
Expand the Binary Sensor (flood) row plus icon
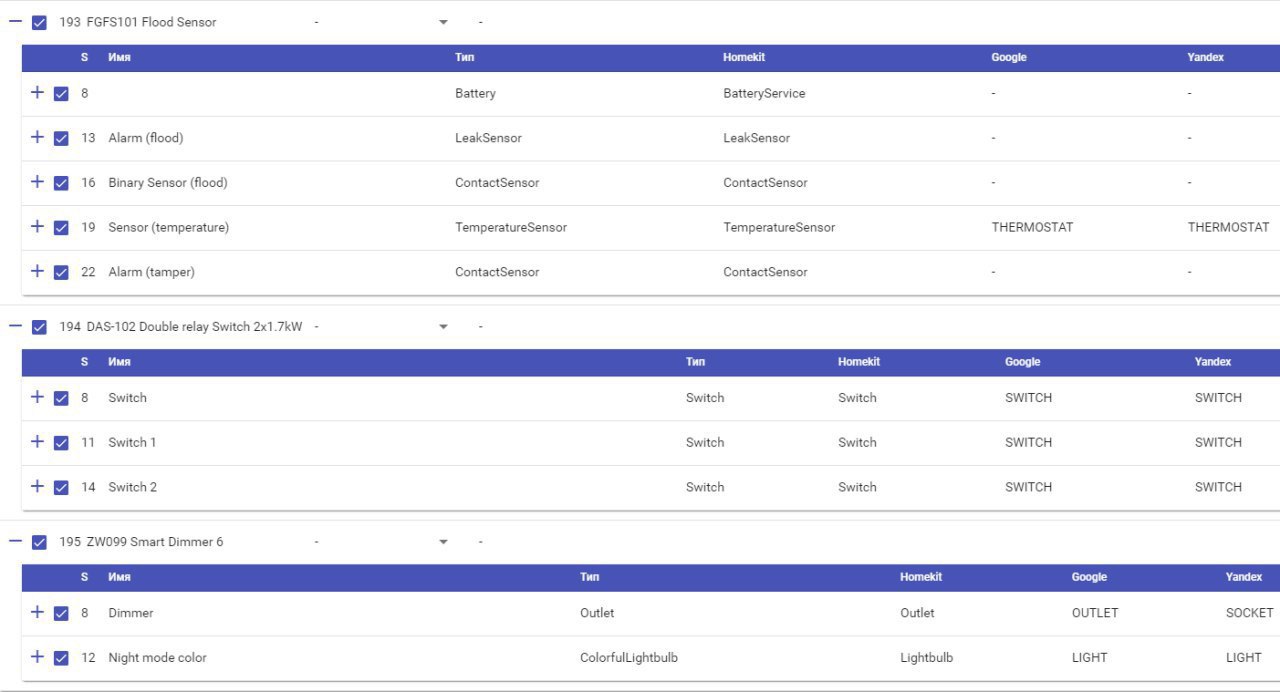37,181
